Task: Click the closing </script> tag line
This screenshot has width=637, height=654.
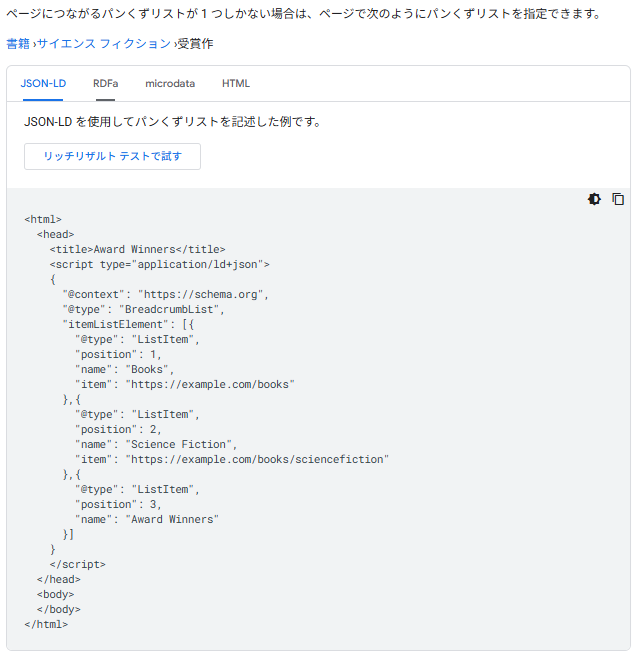Action: 78,565
